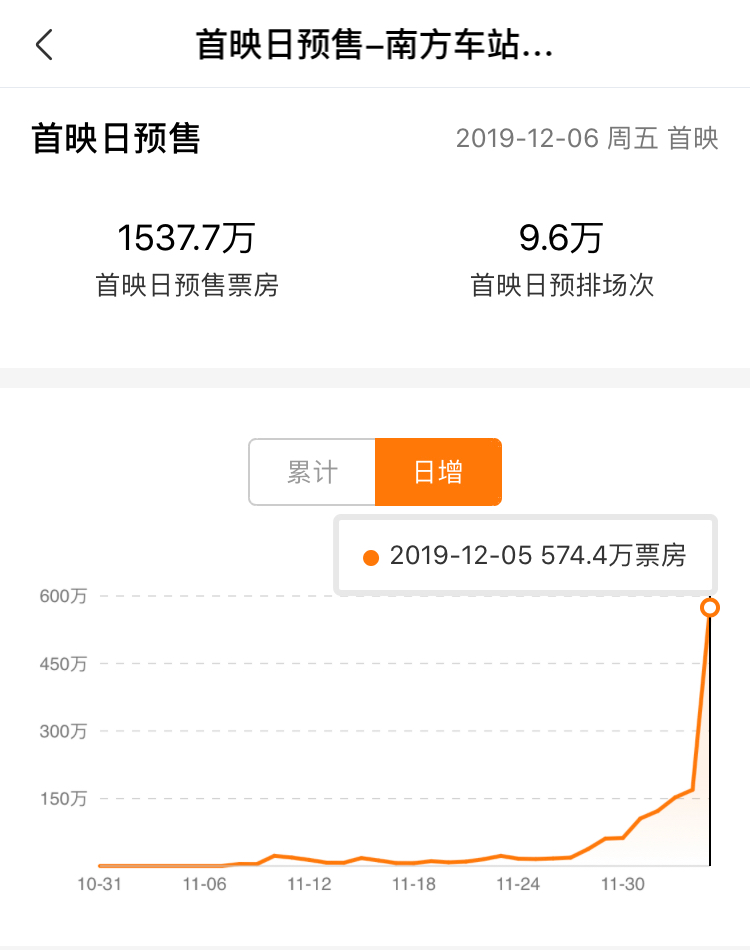Click the 11-30 x-axis label

click(623, 885)
